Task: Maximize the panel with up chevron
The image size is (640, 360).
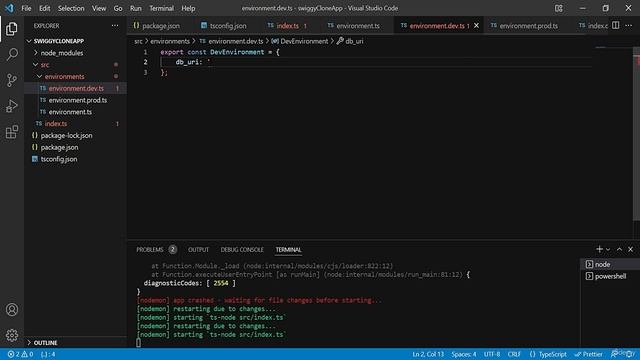Action: pos(619,249)
